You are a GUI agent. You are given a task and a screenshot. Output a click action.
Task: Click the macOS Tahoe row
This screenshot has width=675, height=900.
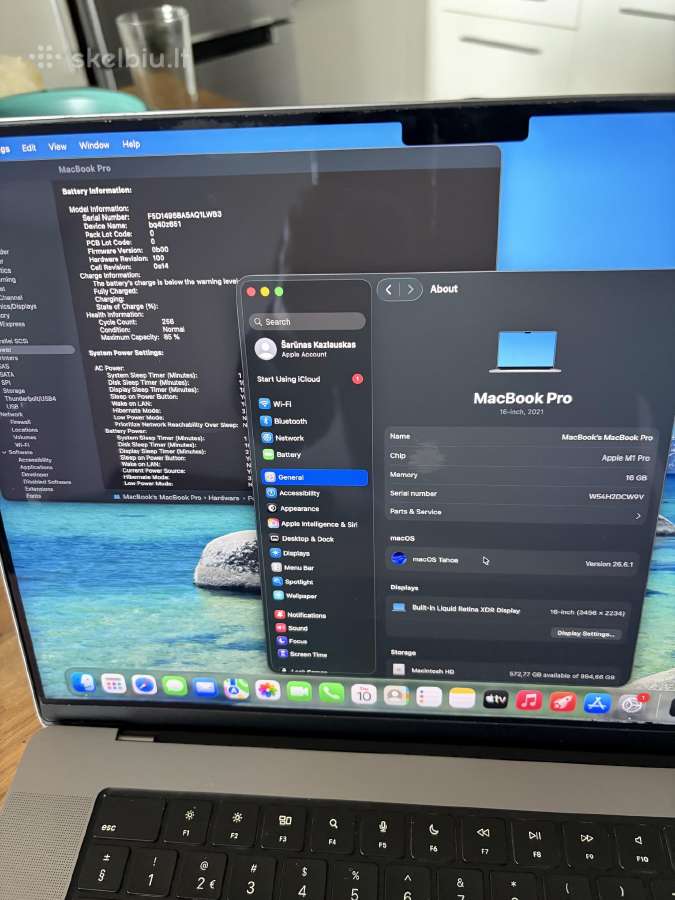click(510, 561)
